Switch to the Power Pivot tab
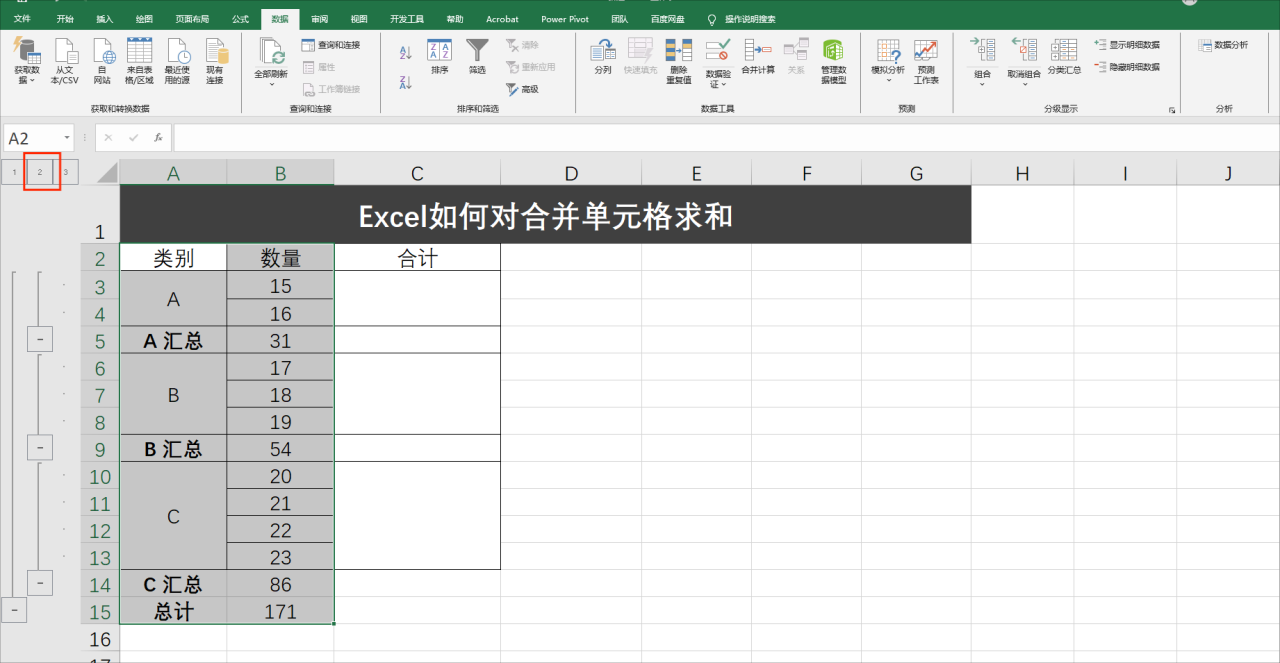1280x663 pixels. (x=565, y=19)
